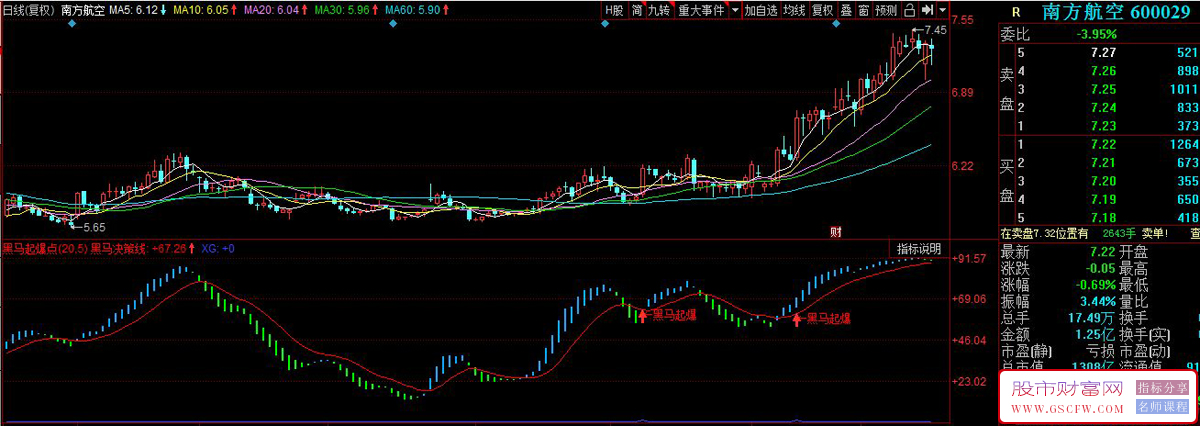Click the 窗 window layout button
This screenshot has width=1200, height=426.
coord(863,10)
